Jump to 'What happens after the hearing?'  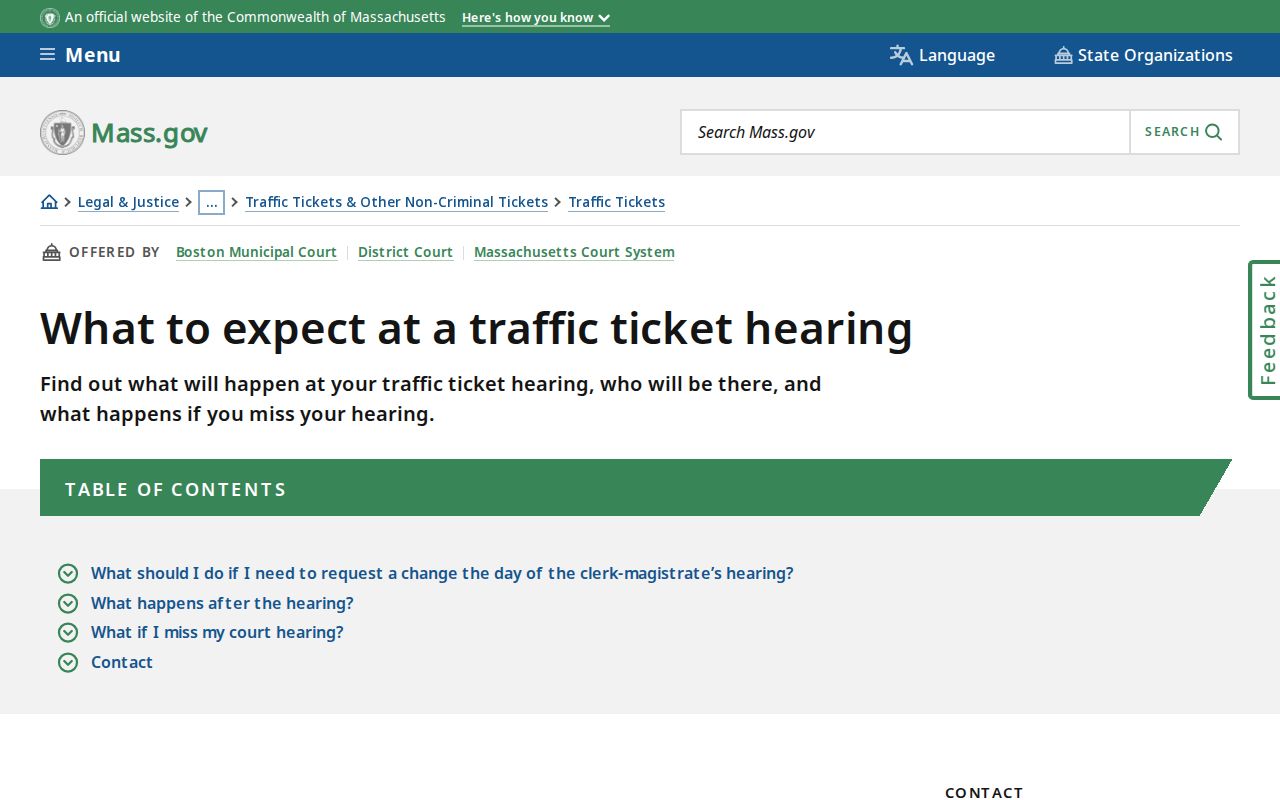click(x=222, y=603)
